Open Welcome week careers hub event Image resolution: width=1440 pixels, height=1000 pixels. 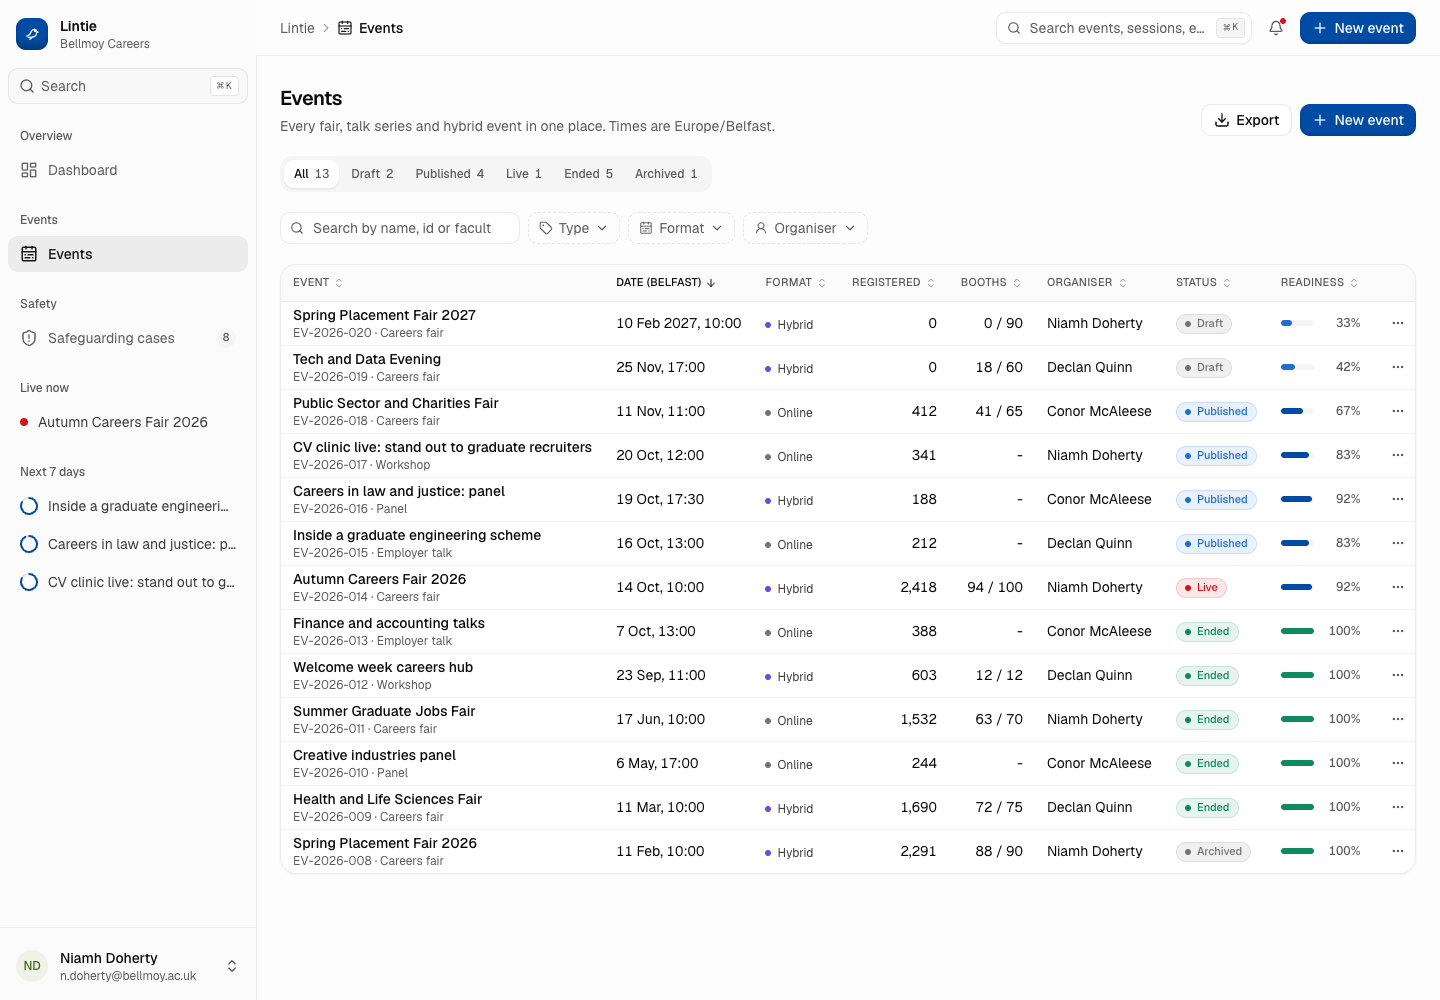(x=383, y=667)
